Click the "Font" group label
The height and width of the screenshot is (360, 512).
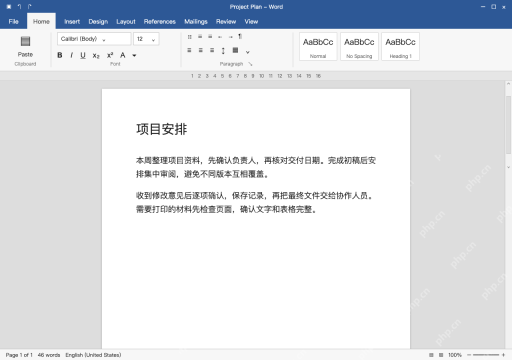115,64
